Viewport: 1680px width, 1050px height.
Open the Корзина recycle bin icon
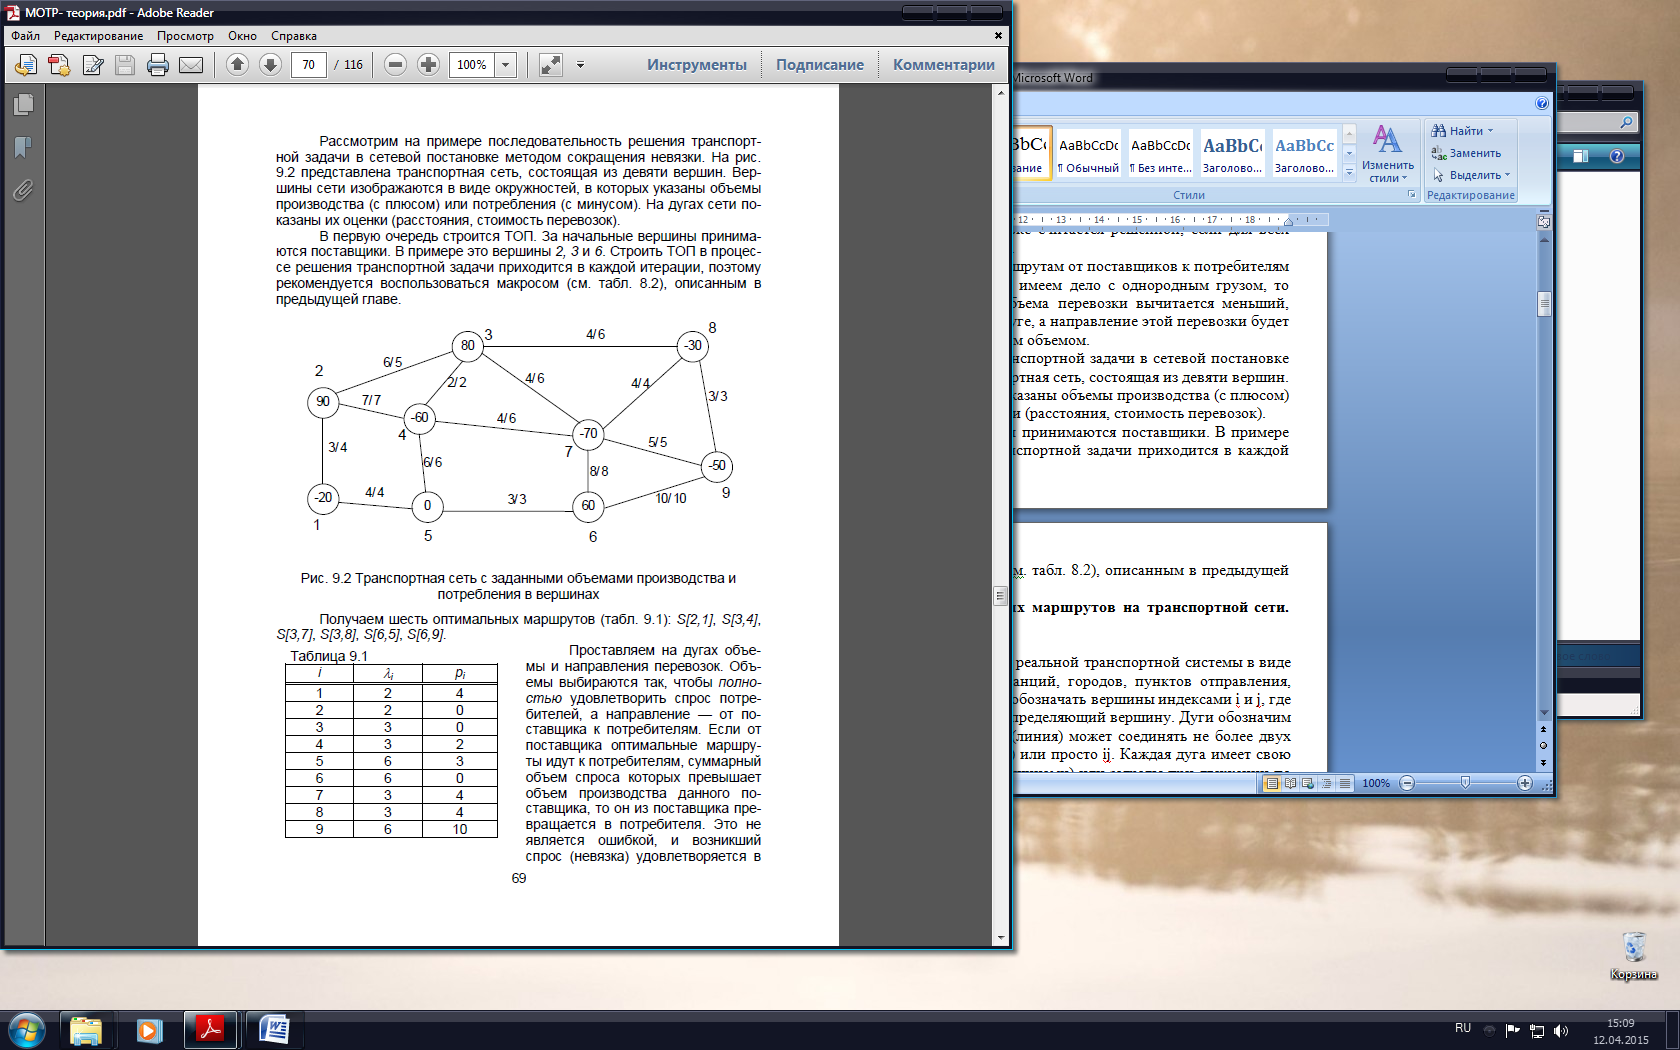tap(1634, 956)
